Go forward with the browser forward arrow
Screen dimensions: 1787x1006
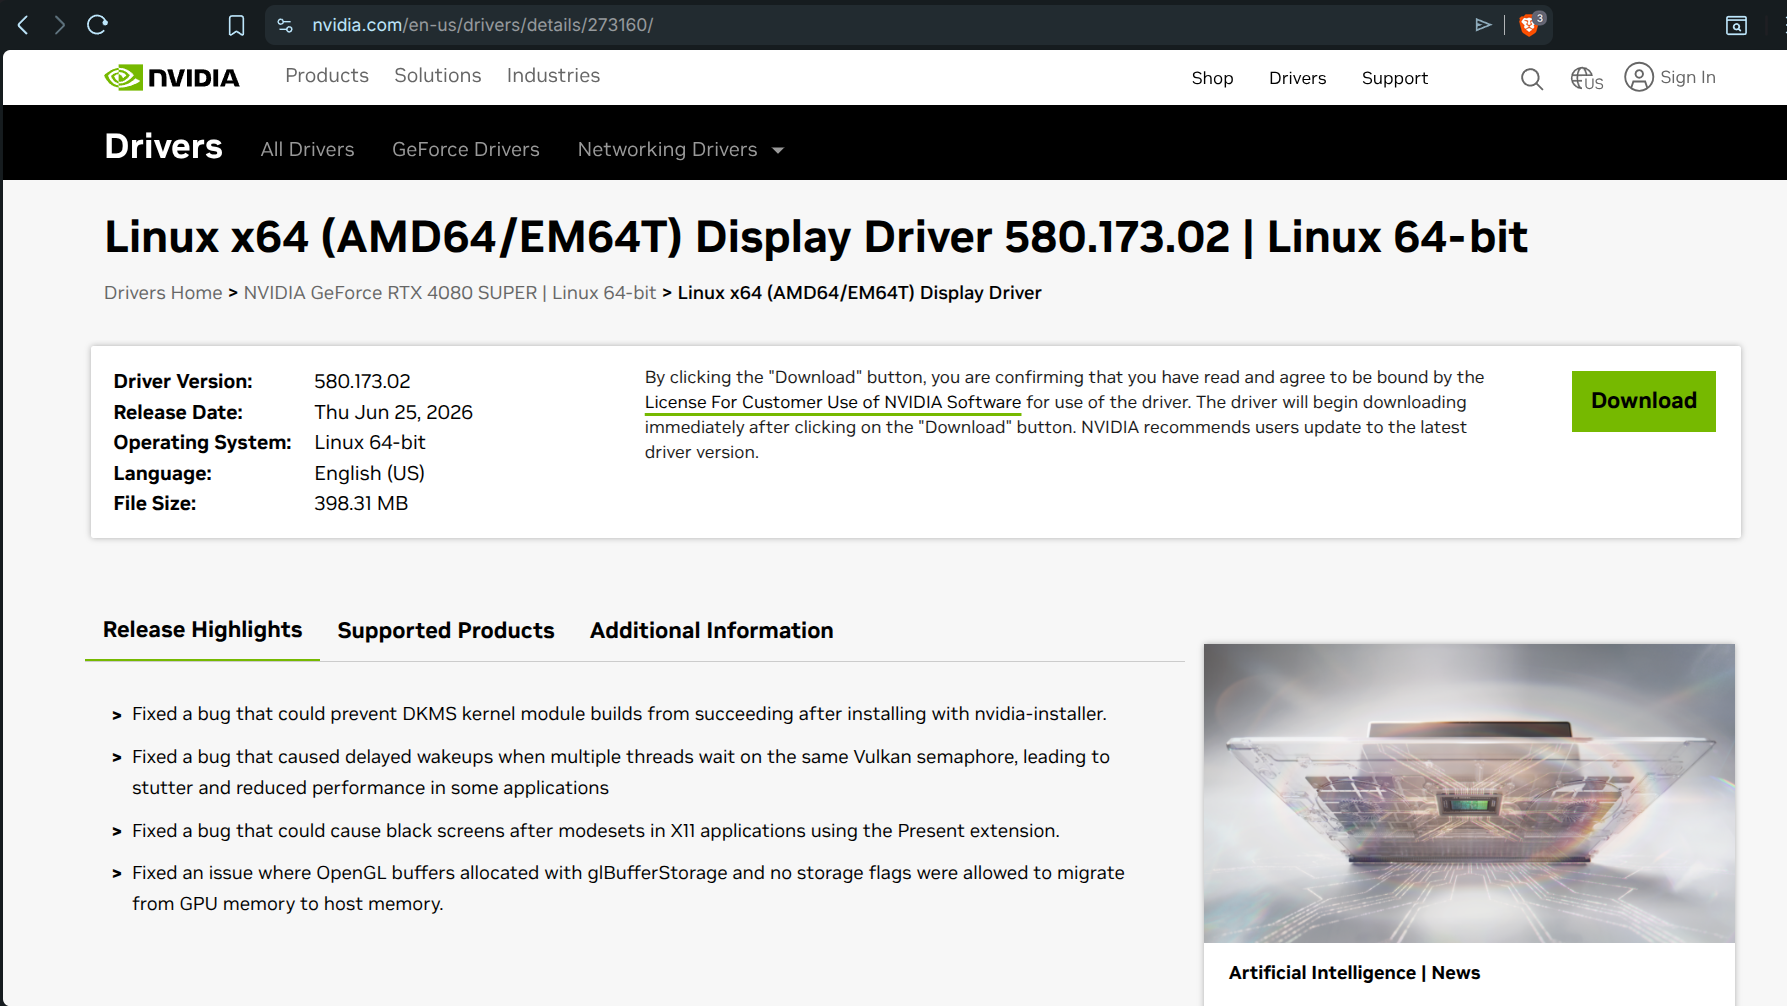60,25
